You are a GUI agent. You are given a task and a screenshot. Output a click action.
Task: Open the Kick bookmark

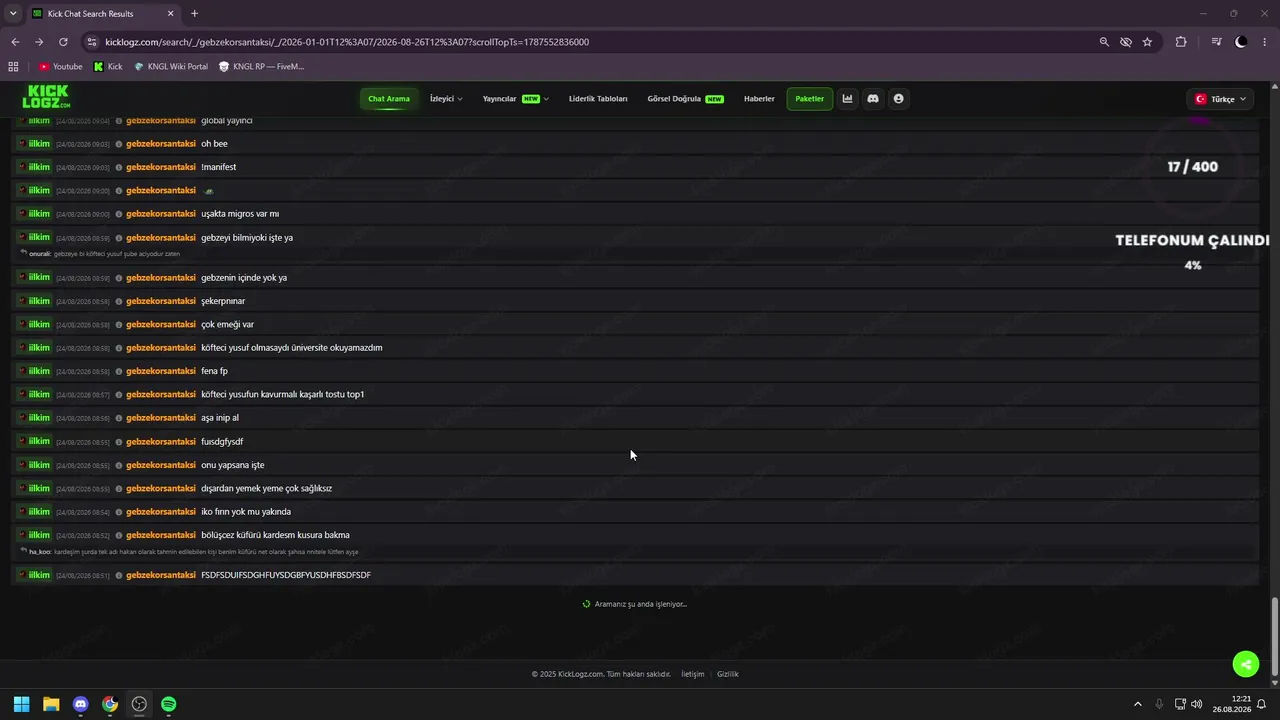point(108,67)
